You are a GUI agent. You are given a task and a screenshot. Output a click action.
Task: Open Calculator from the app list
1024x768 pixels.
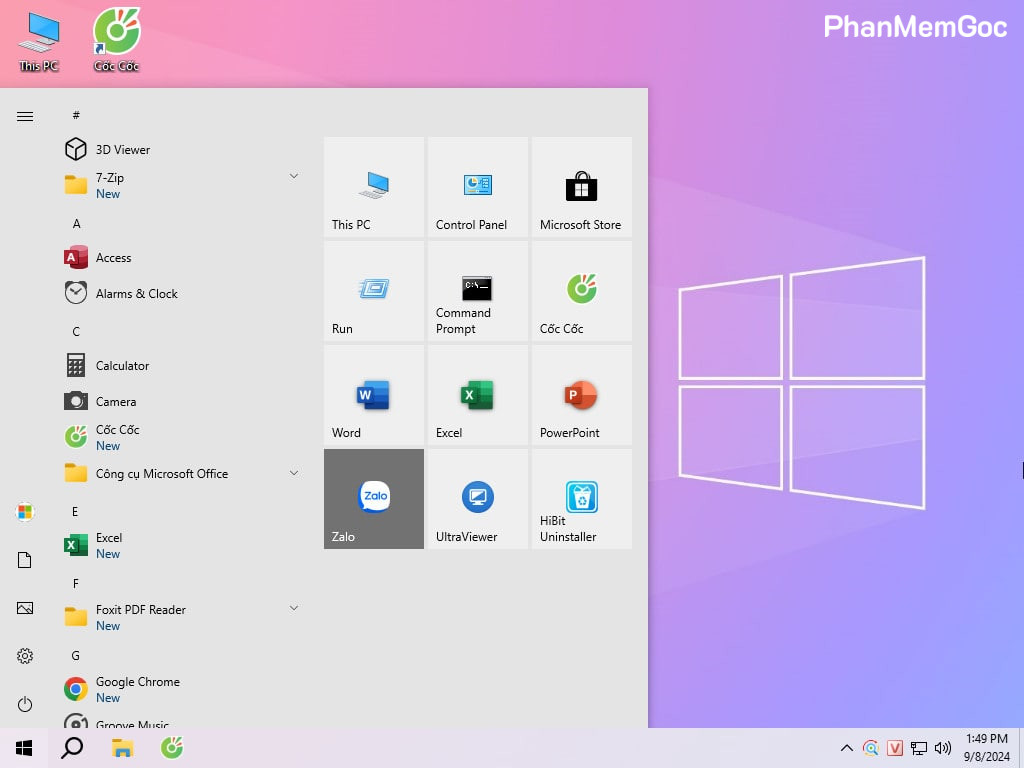122,365
